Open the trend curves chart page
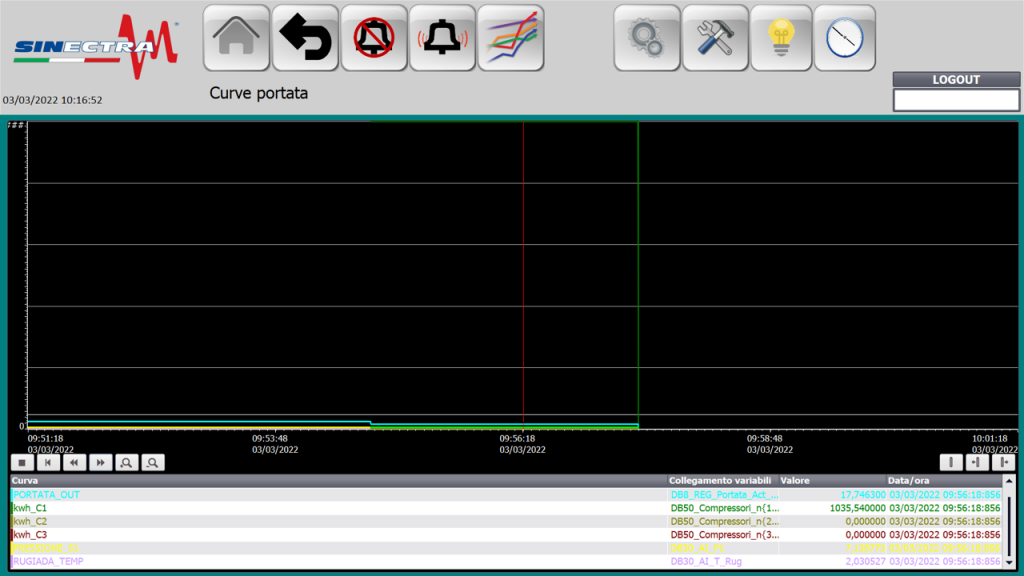Image resolution: width=1024 pixels, height=576 pixels. click(510, 38)
